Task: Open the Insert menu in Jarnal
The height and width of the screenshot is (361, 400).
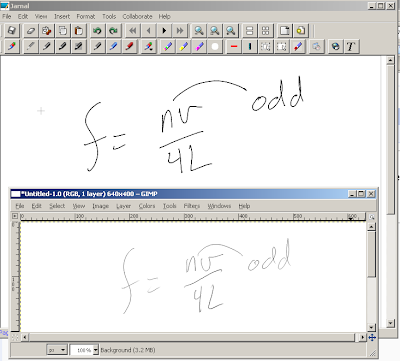Action: 62,16
